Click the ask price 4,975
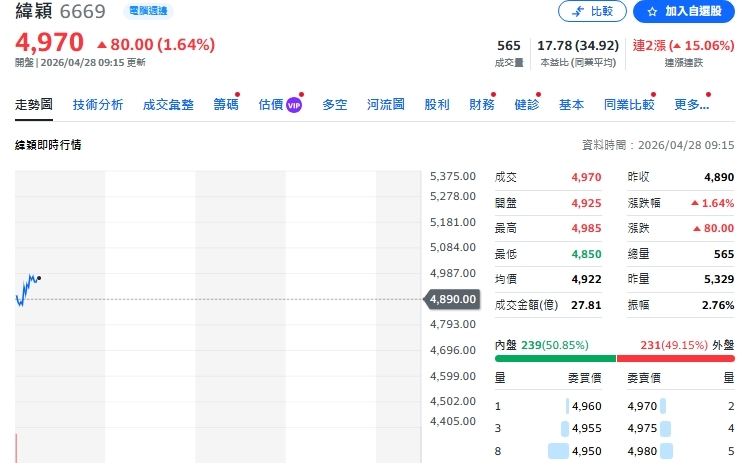Viewport: 743px width, 463px height. tap(642, 428)
